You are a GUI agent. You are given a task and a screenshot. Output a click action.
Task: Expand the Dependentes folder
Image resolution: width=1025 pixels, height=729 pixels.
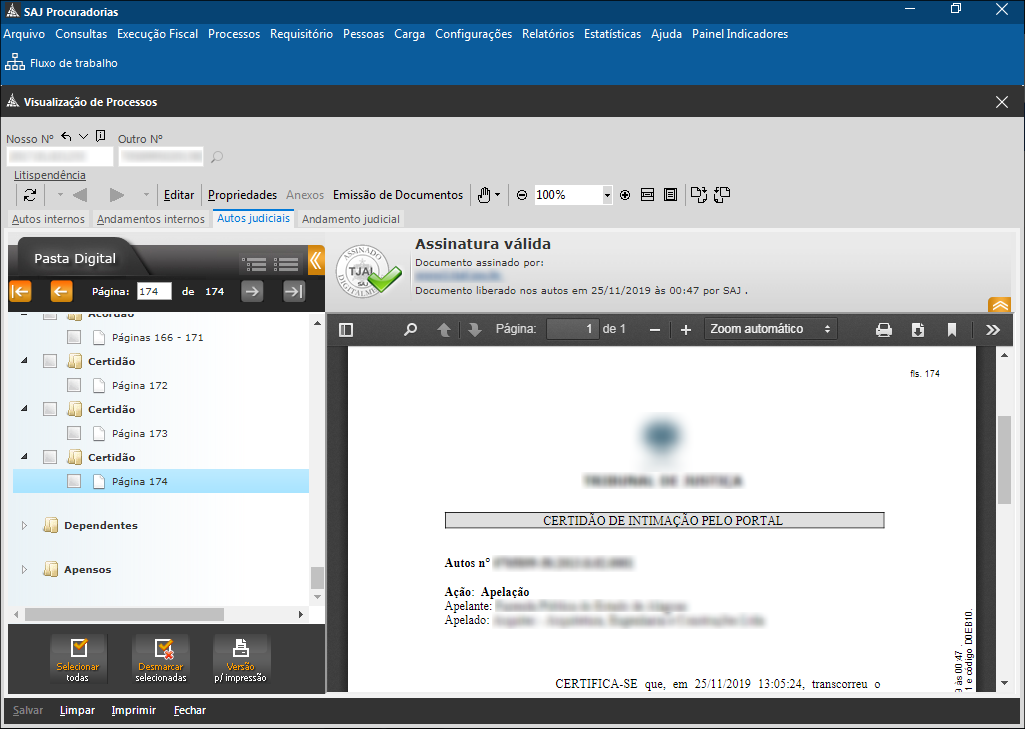point(25,525)
